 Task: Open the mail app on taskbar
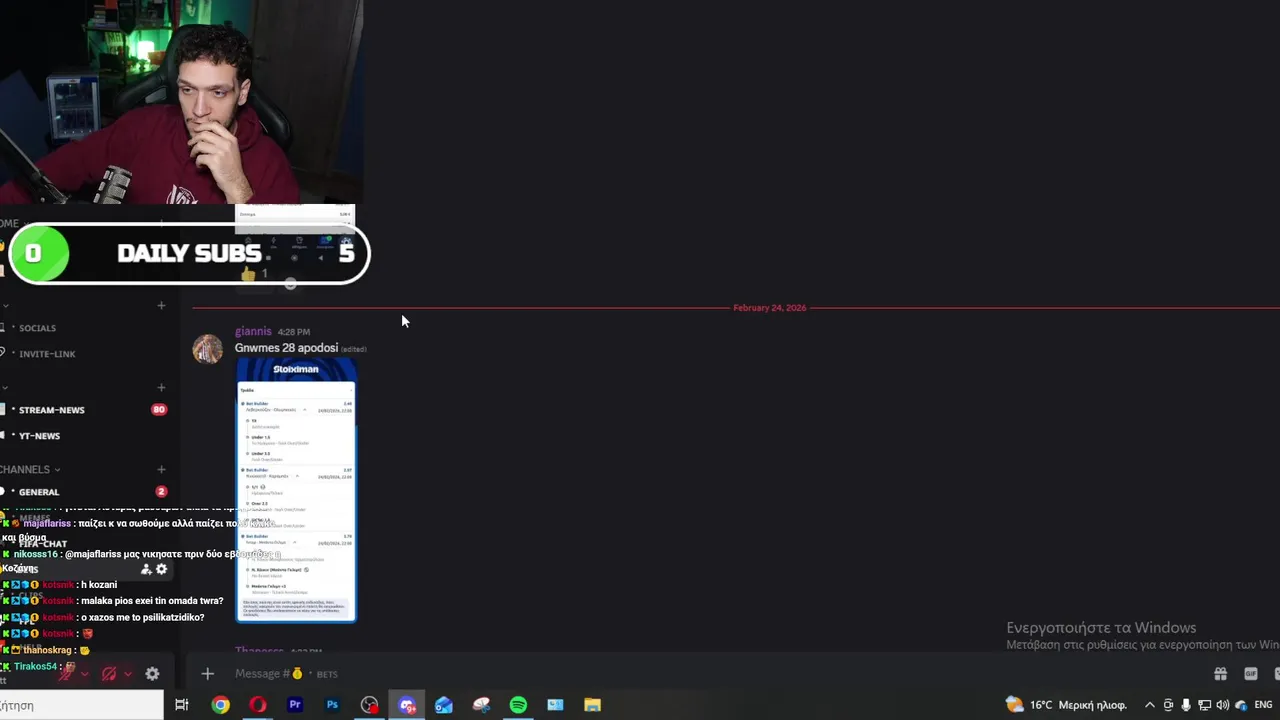point(444,705)
